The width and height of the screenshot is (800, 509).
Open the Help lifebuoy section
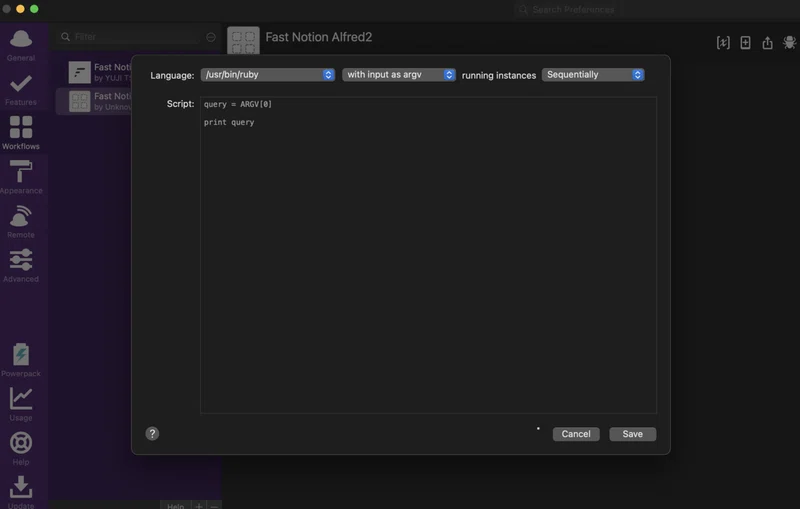21,449
